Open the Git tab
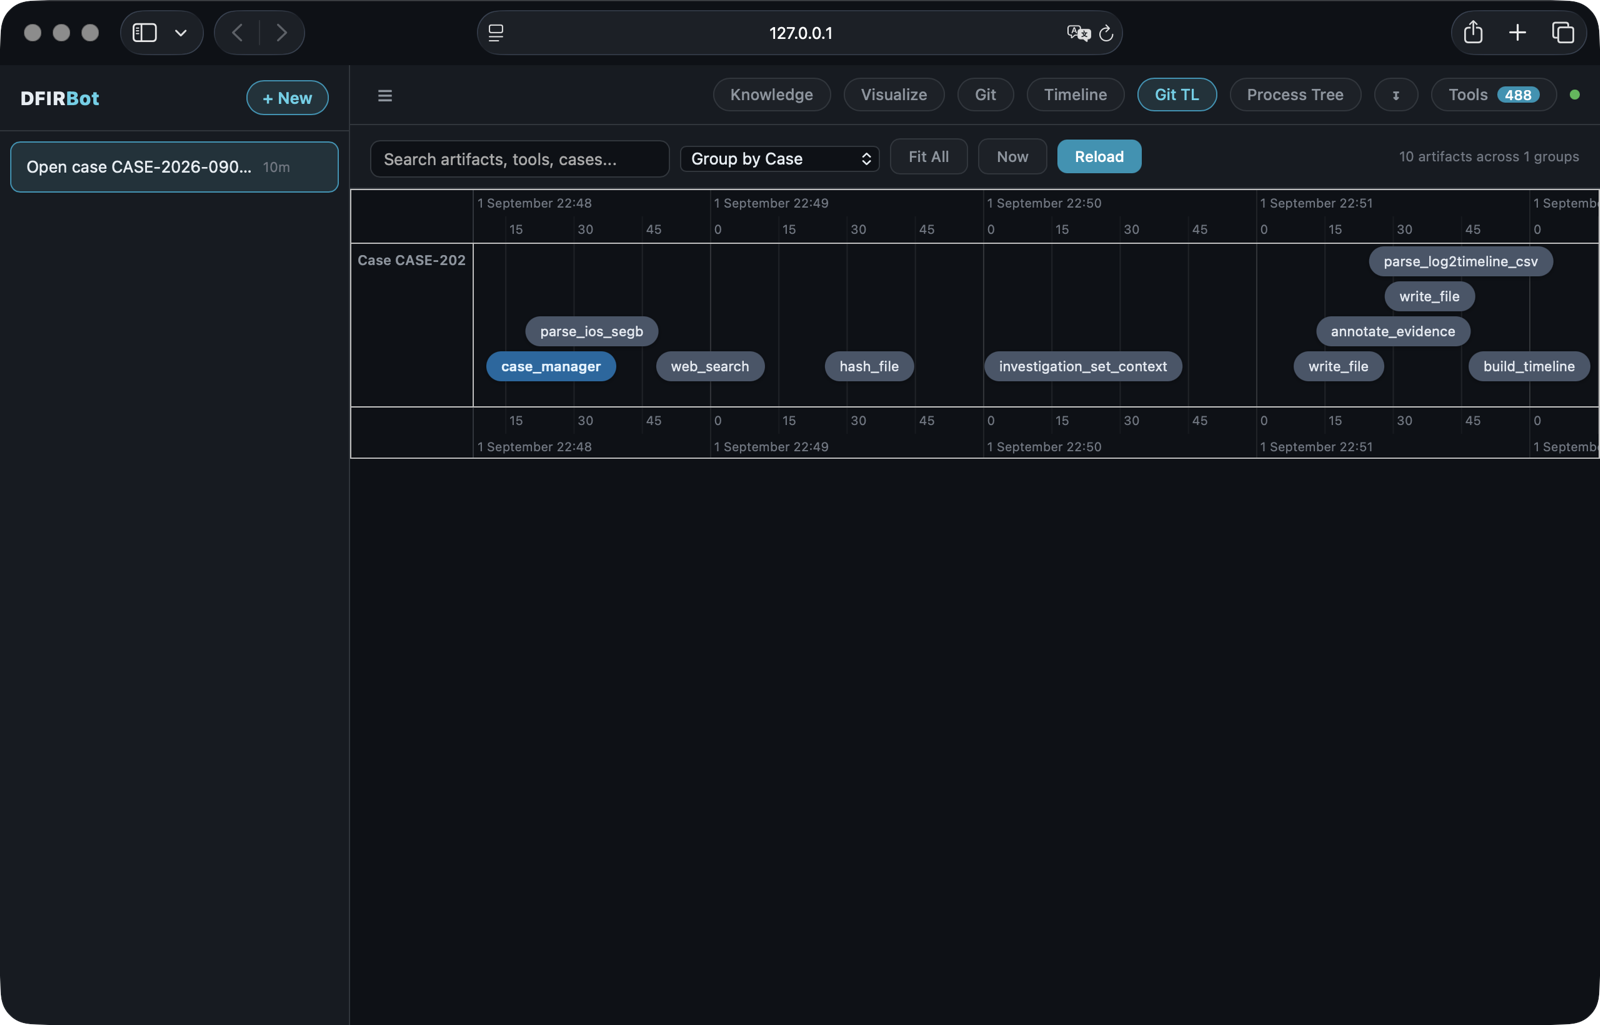The height and width of the screenshot is (1025, 1600). point(985,95)
